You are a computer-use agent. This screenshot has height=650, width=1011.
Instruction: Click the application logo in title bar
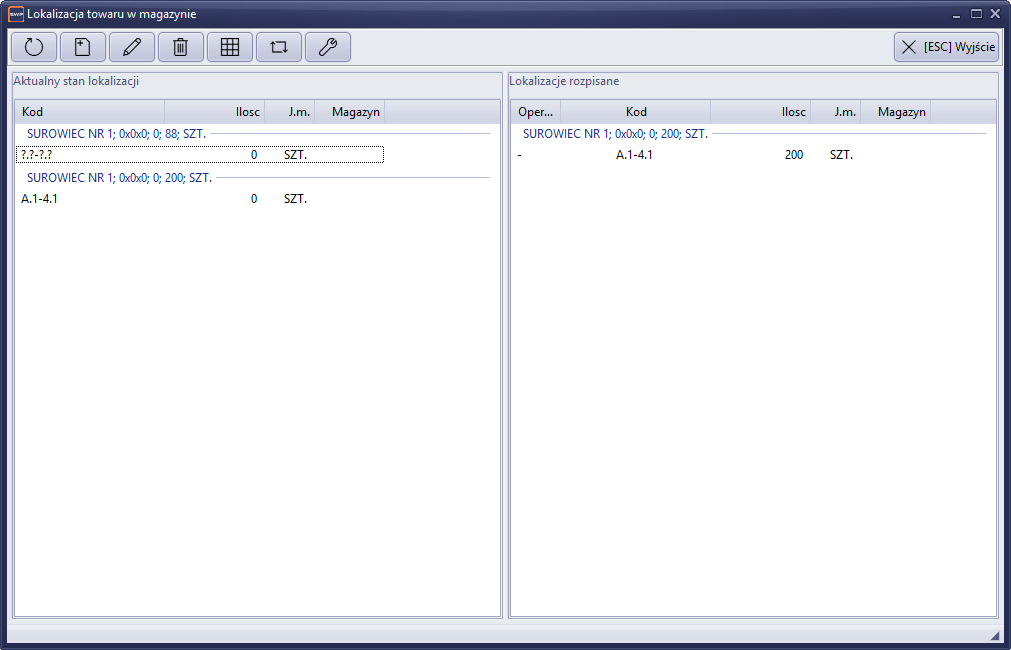tap(15, 14)
